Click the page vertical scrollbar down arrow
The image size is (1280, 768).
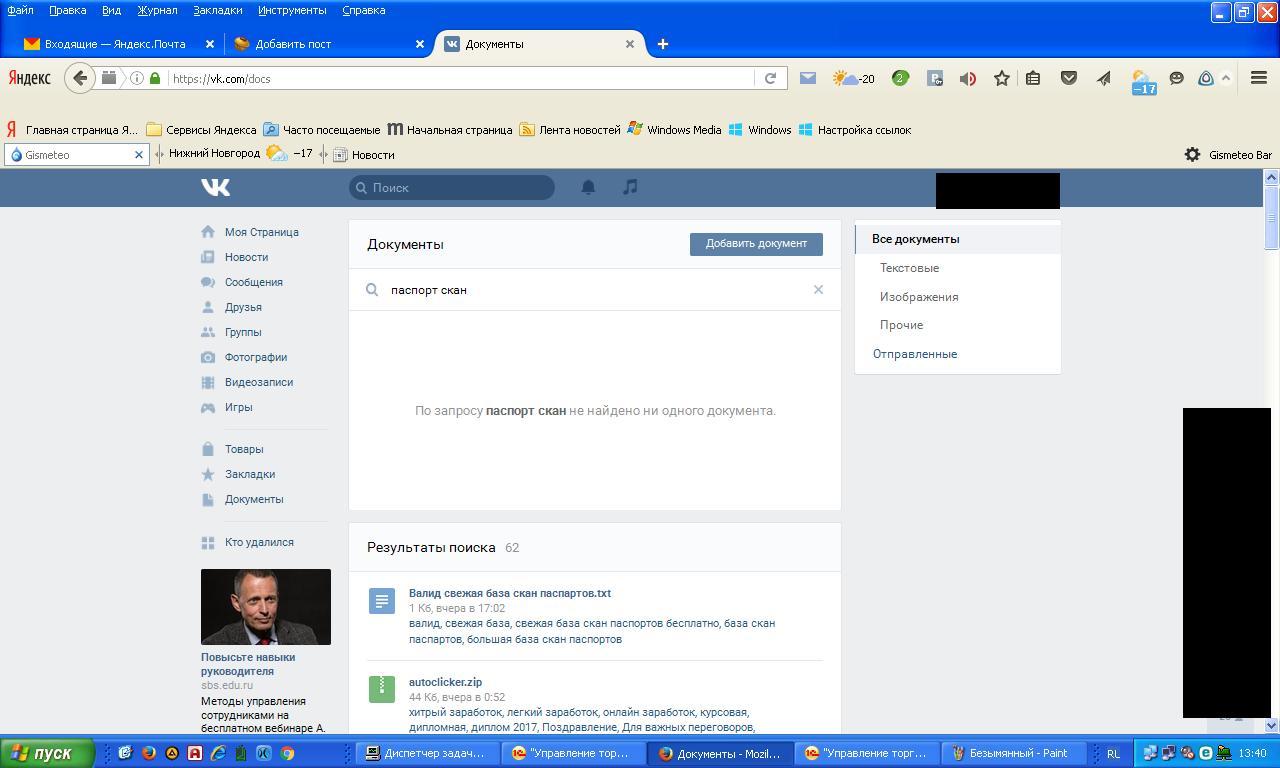point(1271,726)
